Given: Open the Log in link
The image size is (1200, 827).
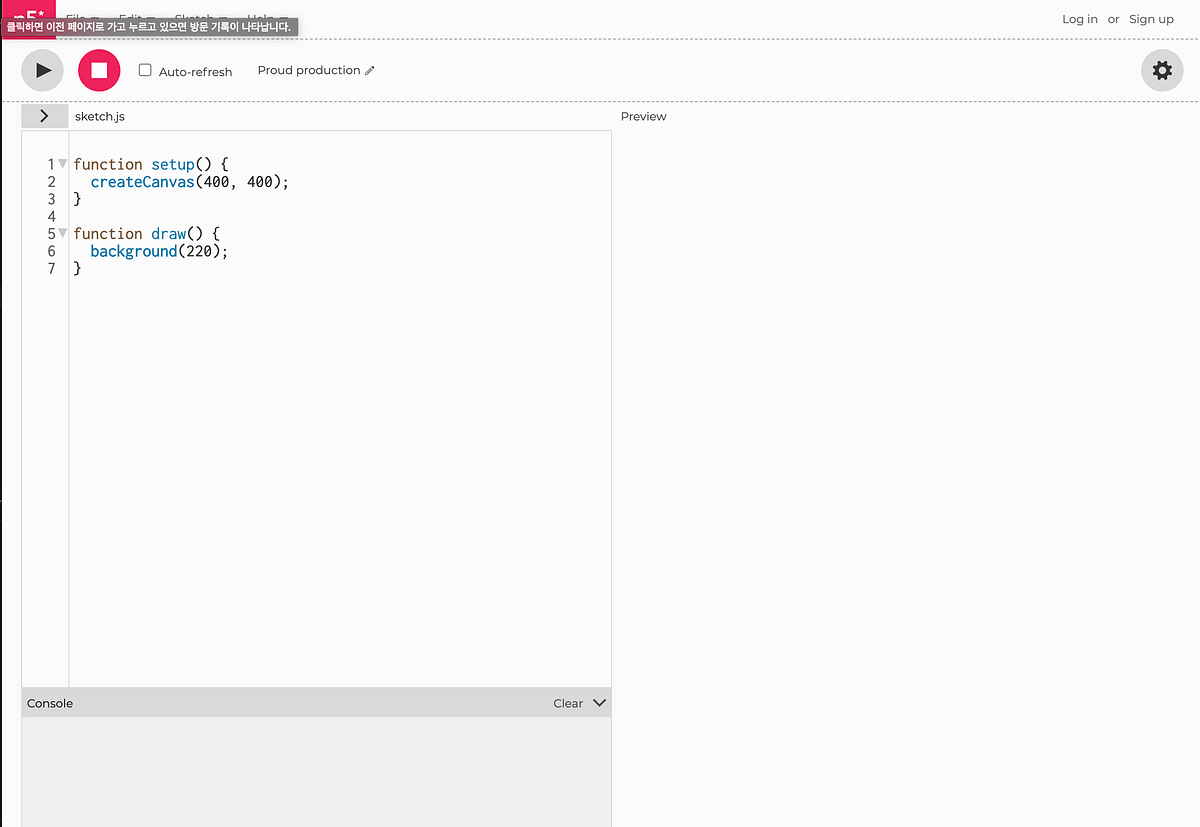Looking at the screenshot, I should point(1080,19).
